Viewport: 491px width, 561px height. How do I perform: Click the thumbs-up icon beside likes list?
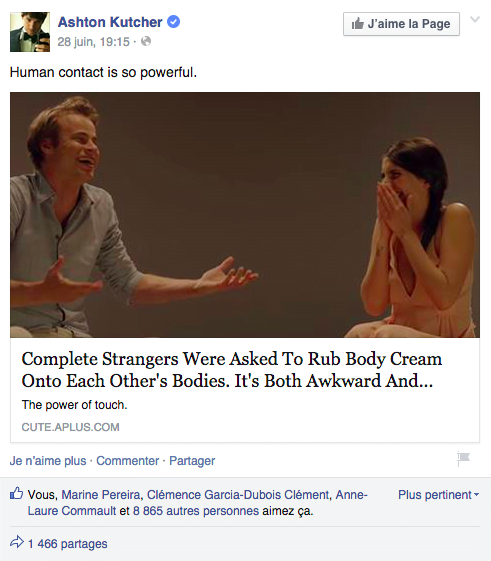(16, 494)
